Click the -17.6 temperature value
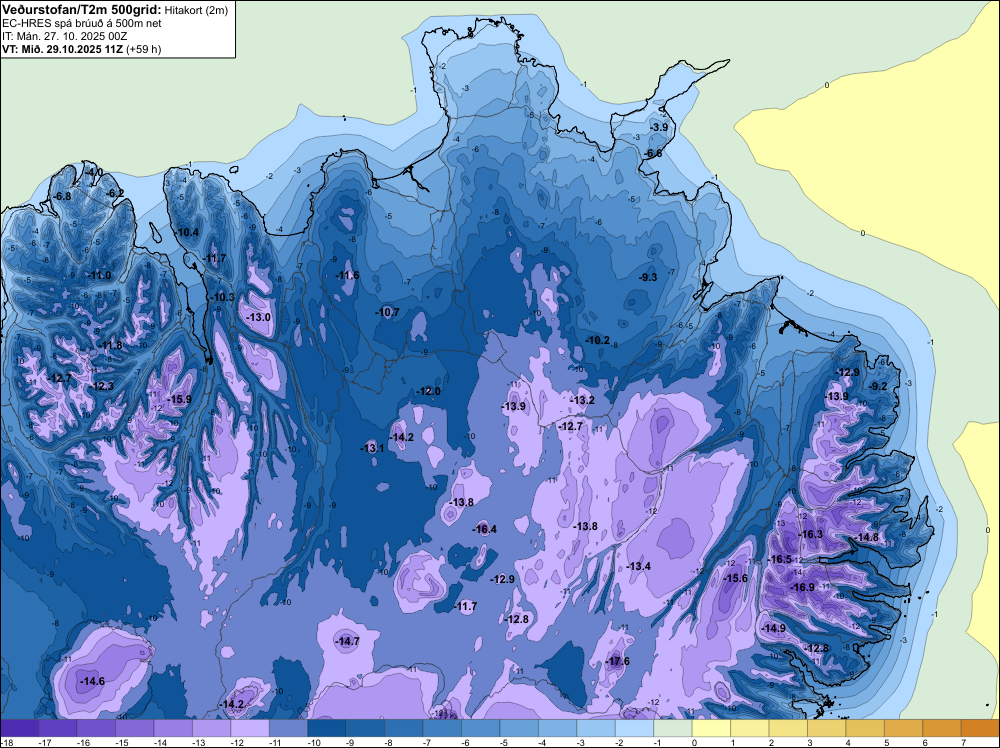Screen dimensions: 1000x748 618,661
